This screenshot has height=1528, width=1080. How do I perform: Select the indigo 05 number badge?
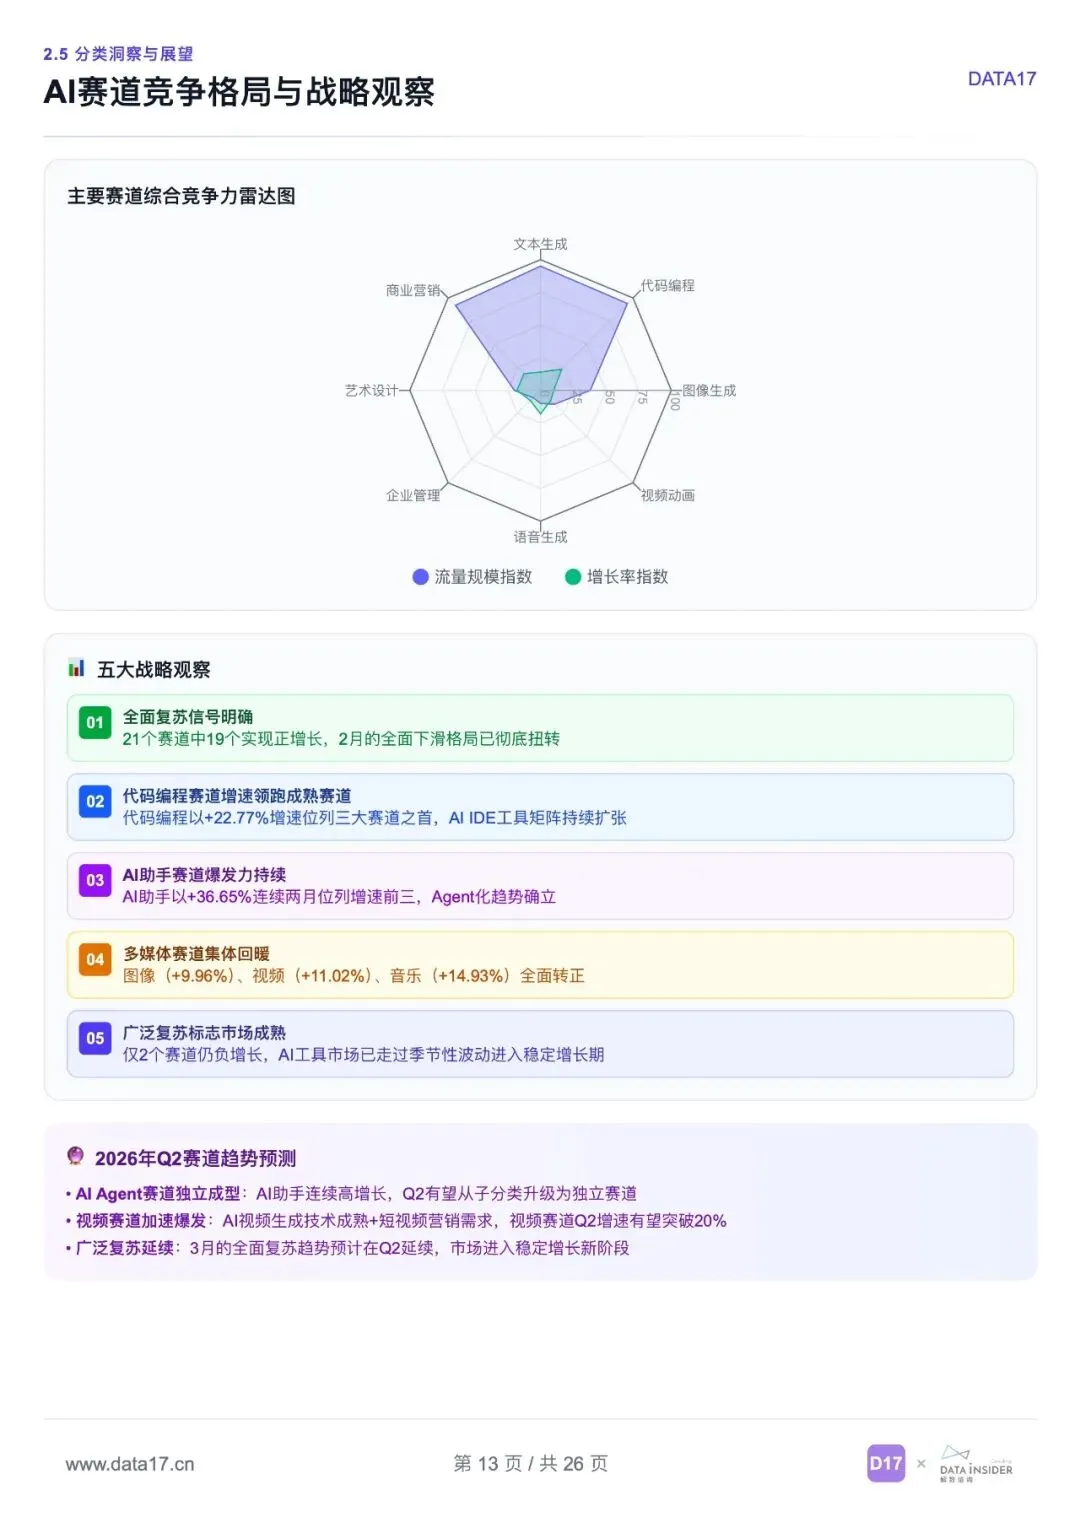click(x=95, y=1039)
